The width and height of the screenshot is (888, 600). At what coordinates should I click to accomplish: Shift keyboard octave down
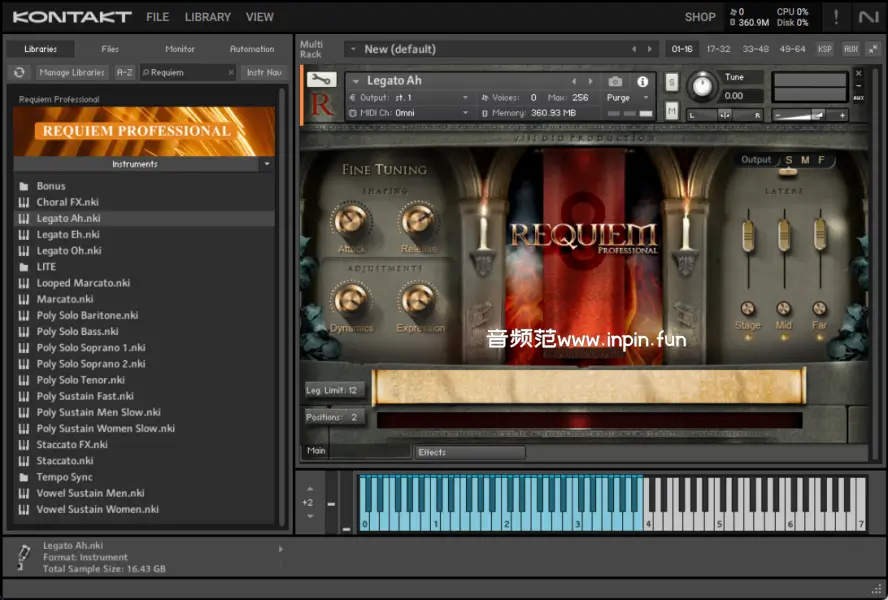coord(310,516)
